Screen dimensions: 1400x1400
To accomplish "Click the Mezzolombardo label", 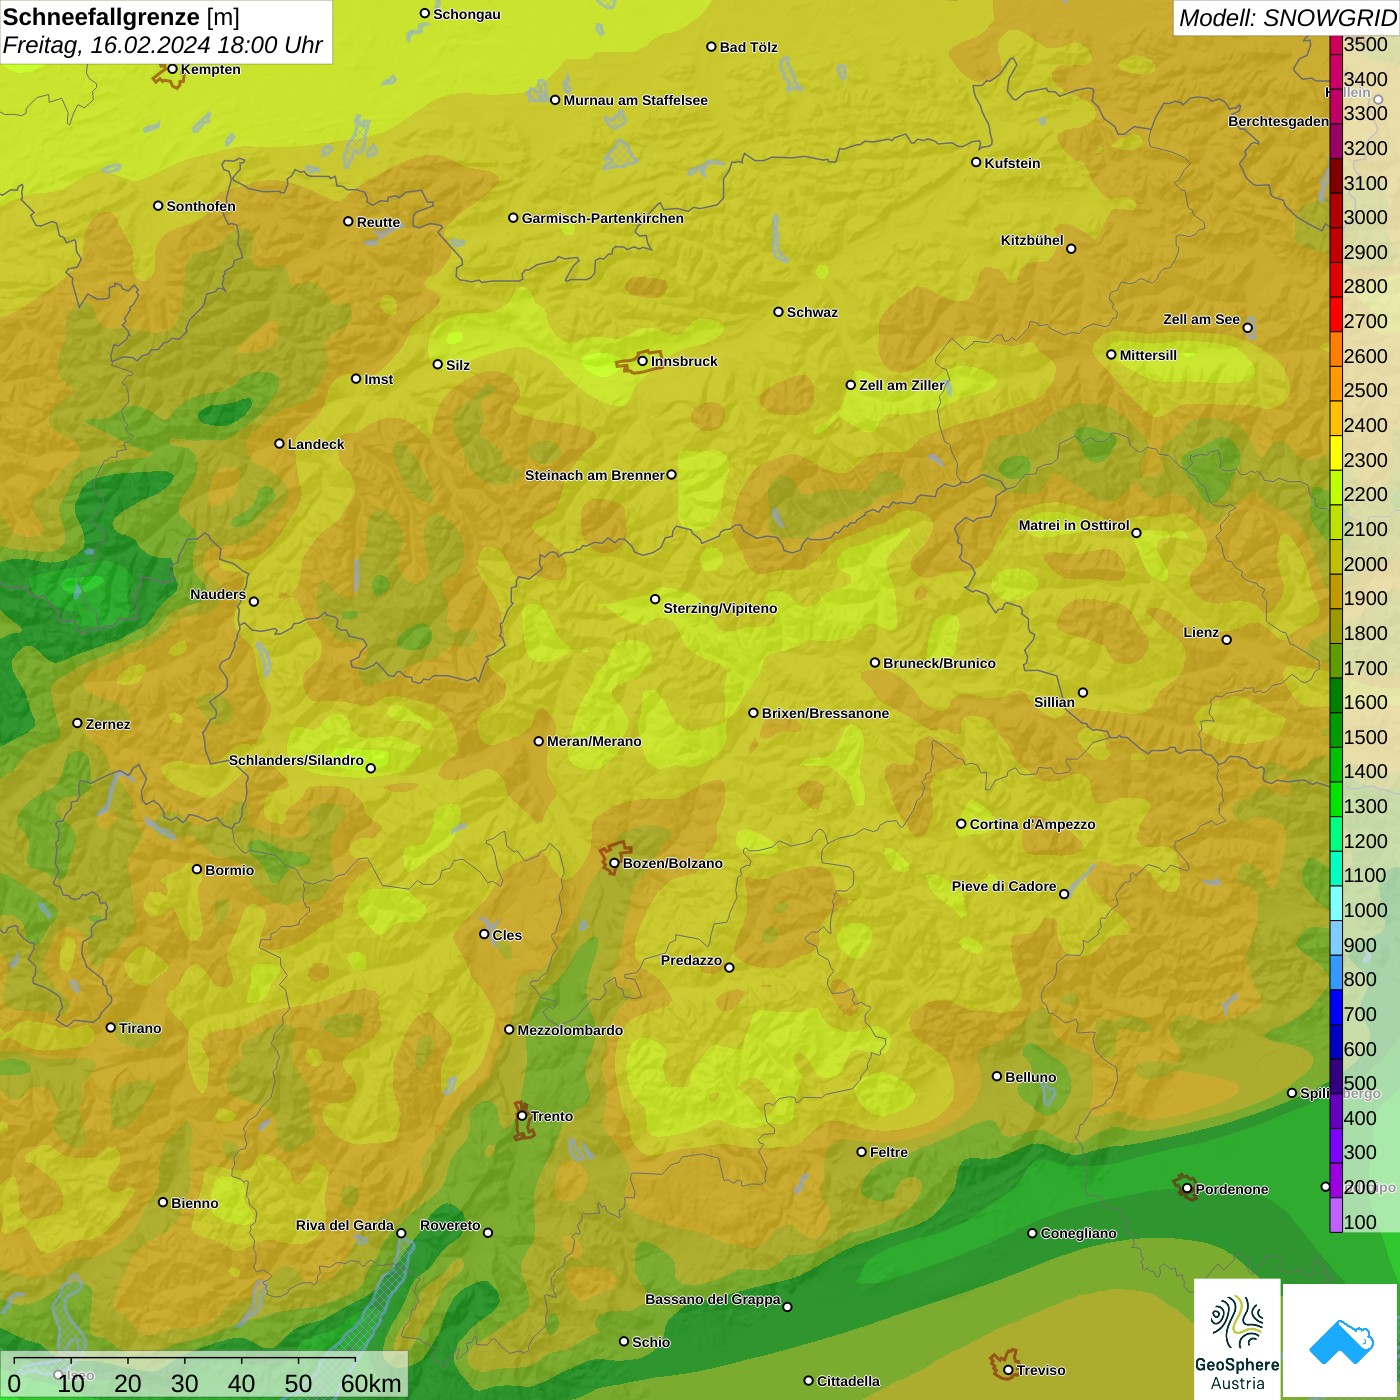I will tap(570, 1030).
